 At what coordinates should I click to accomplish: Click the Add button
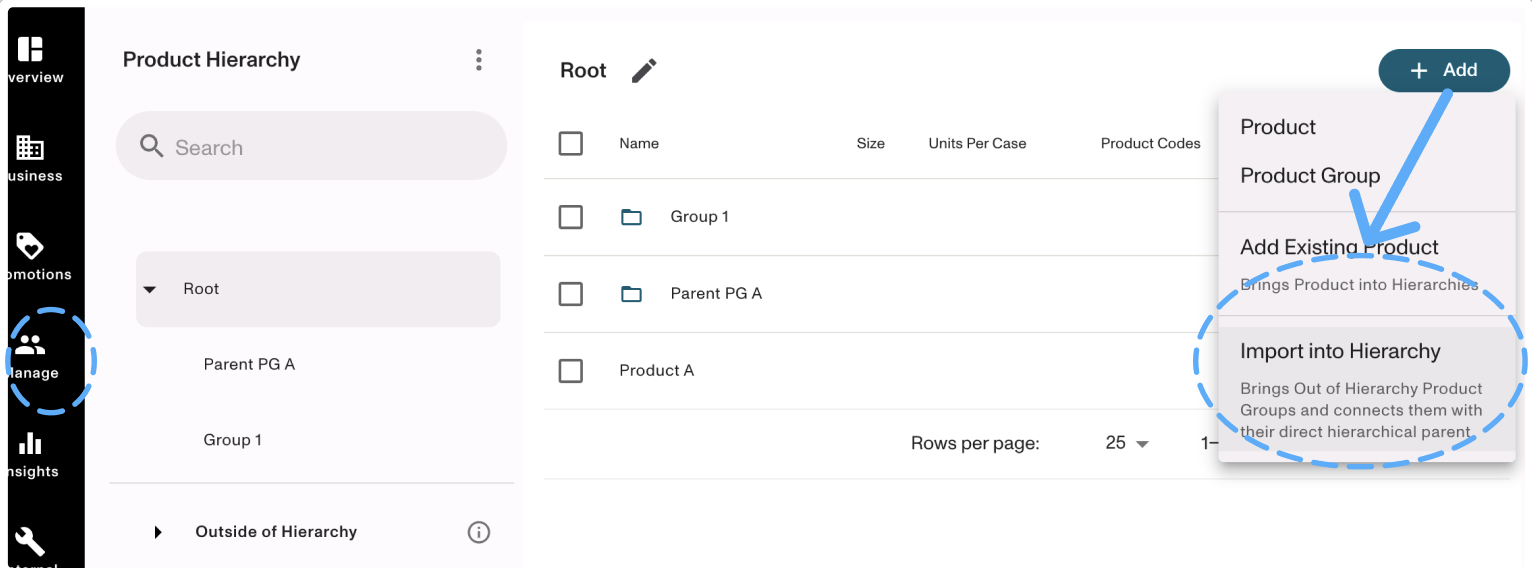pyautogui.click(x=1443, y=70)
